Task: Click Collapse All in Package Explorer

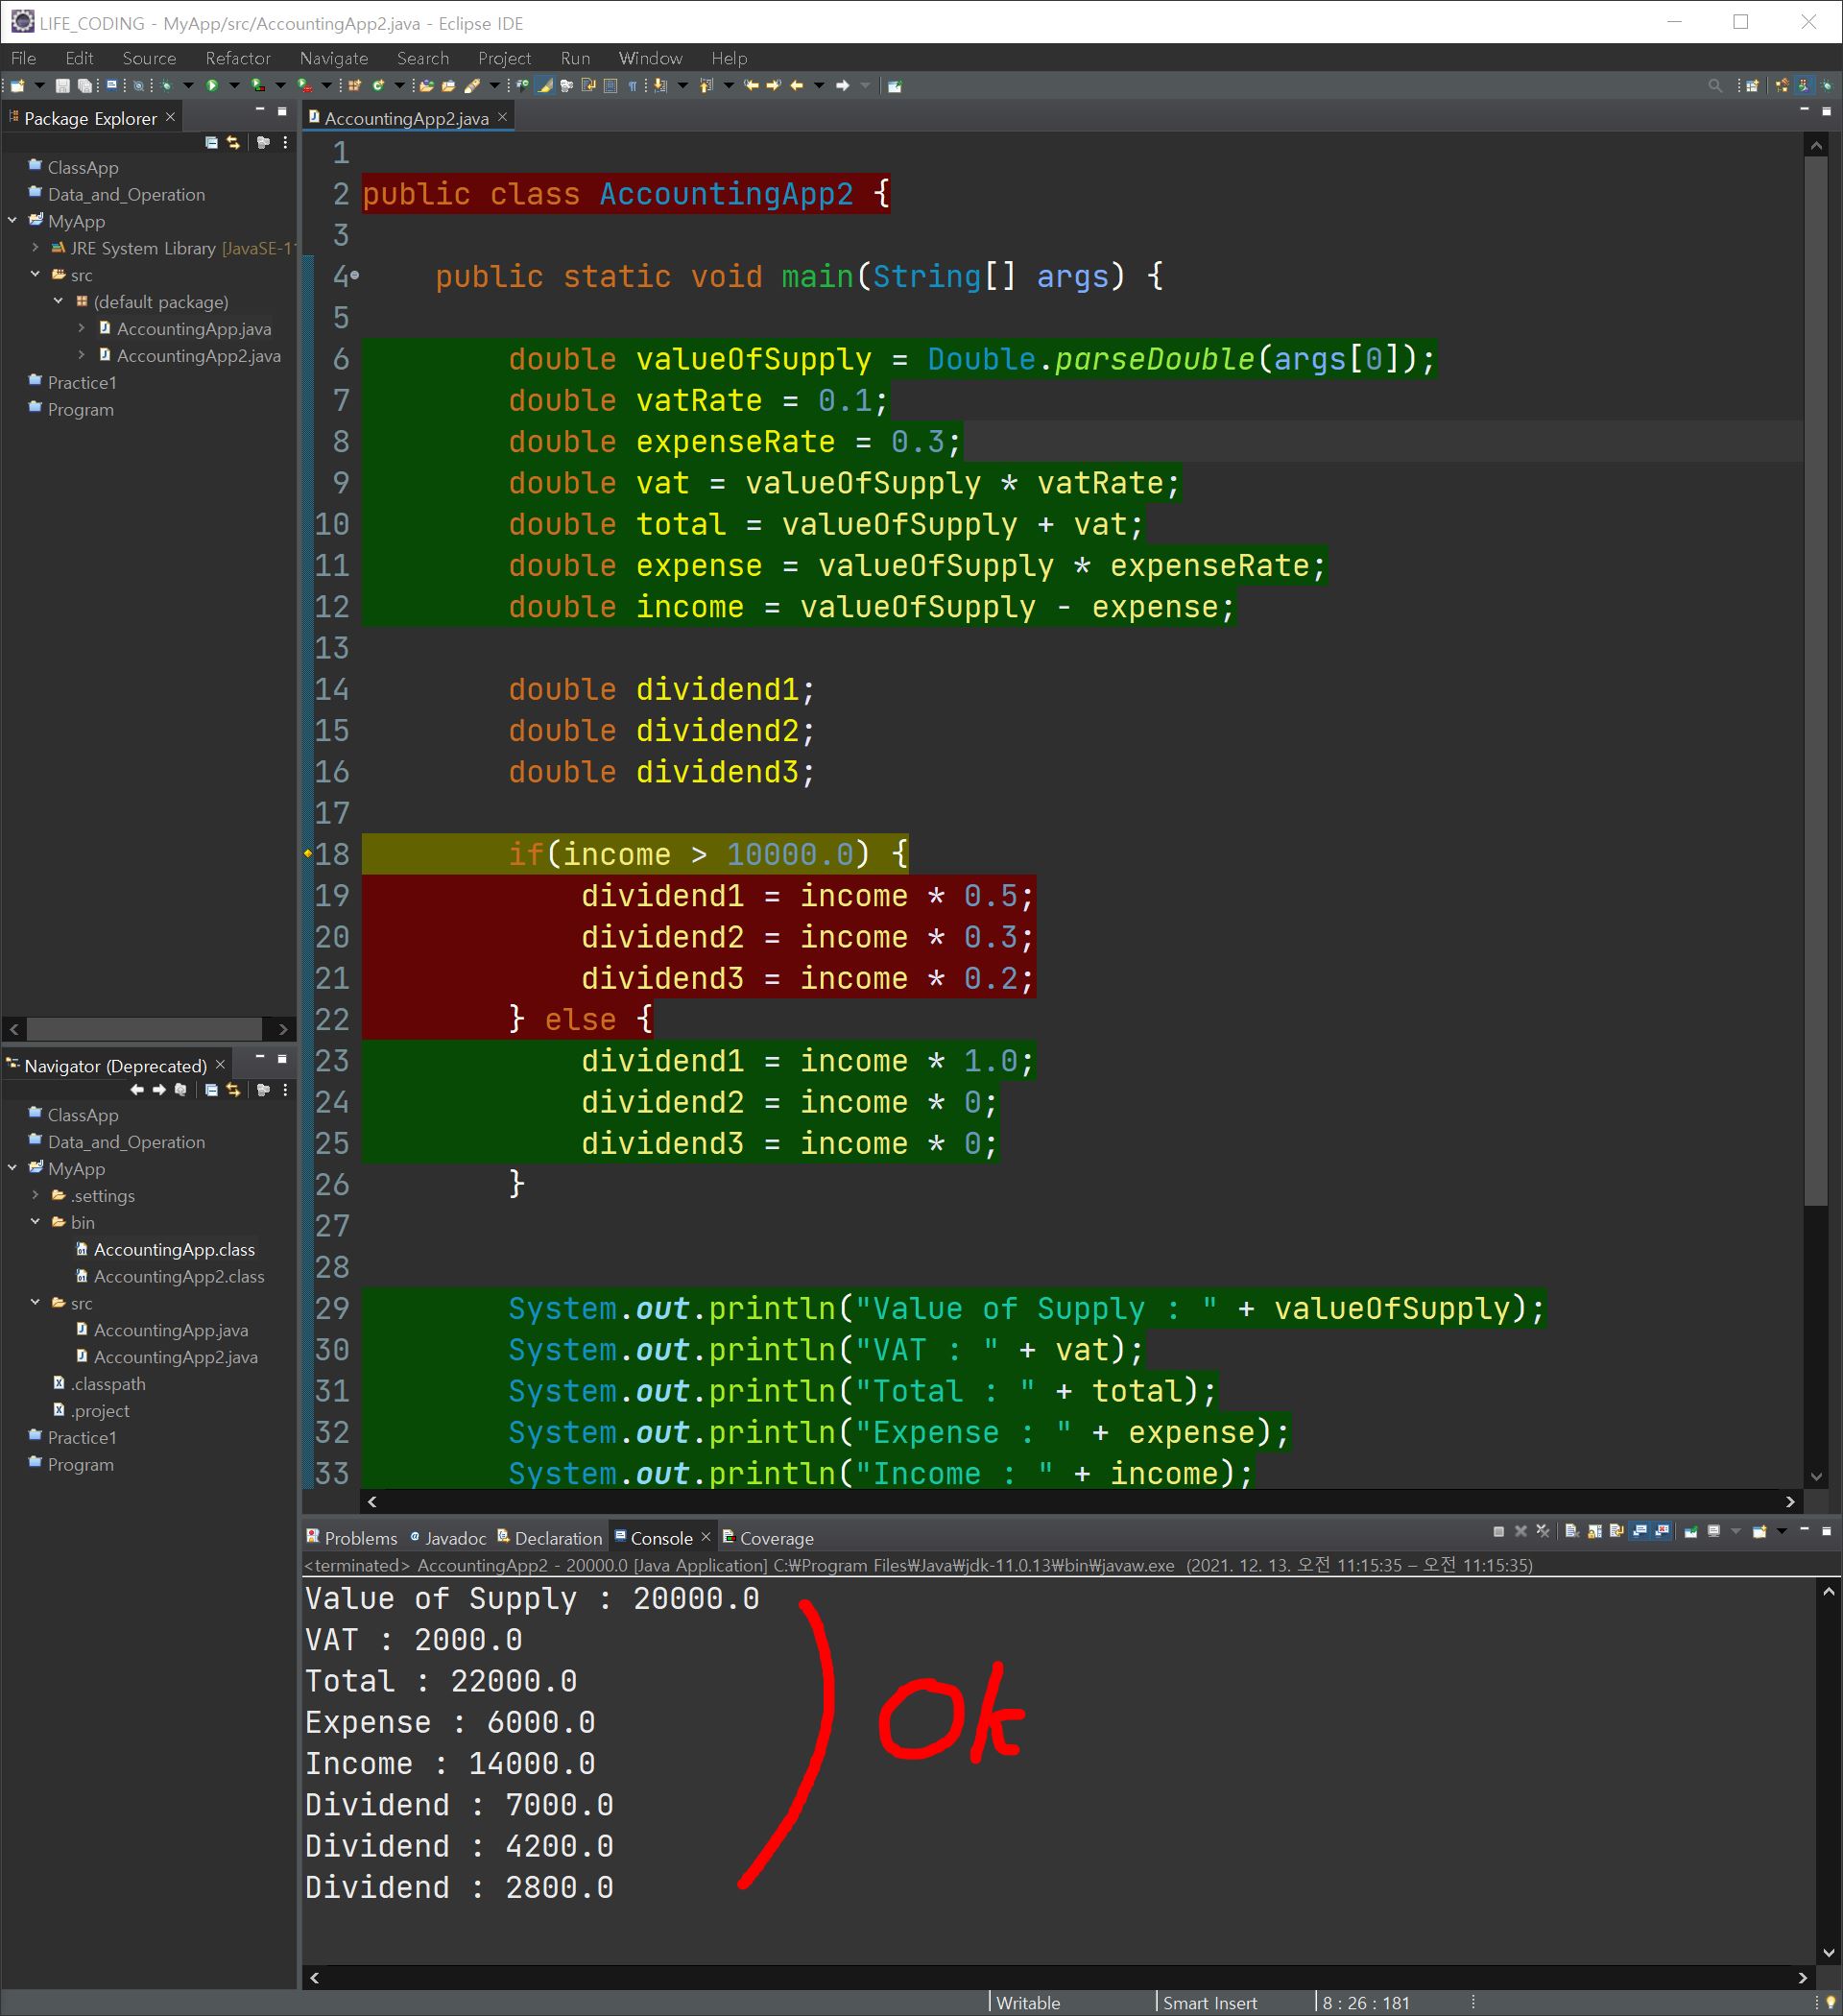Action: click(211, 143)
